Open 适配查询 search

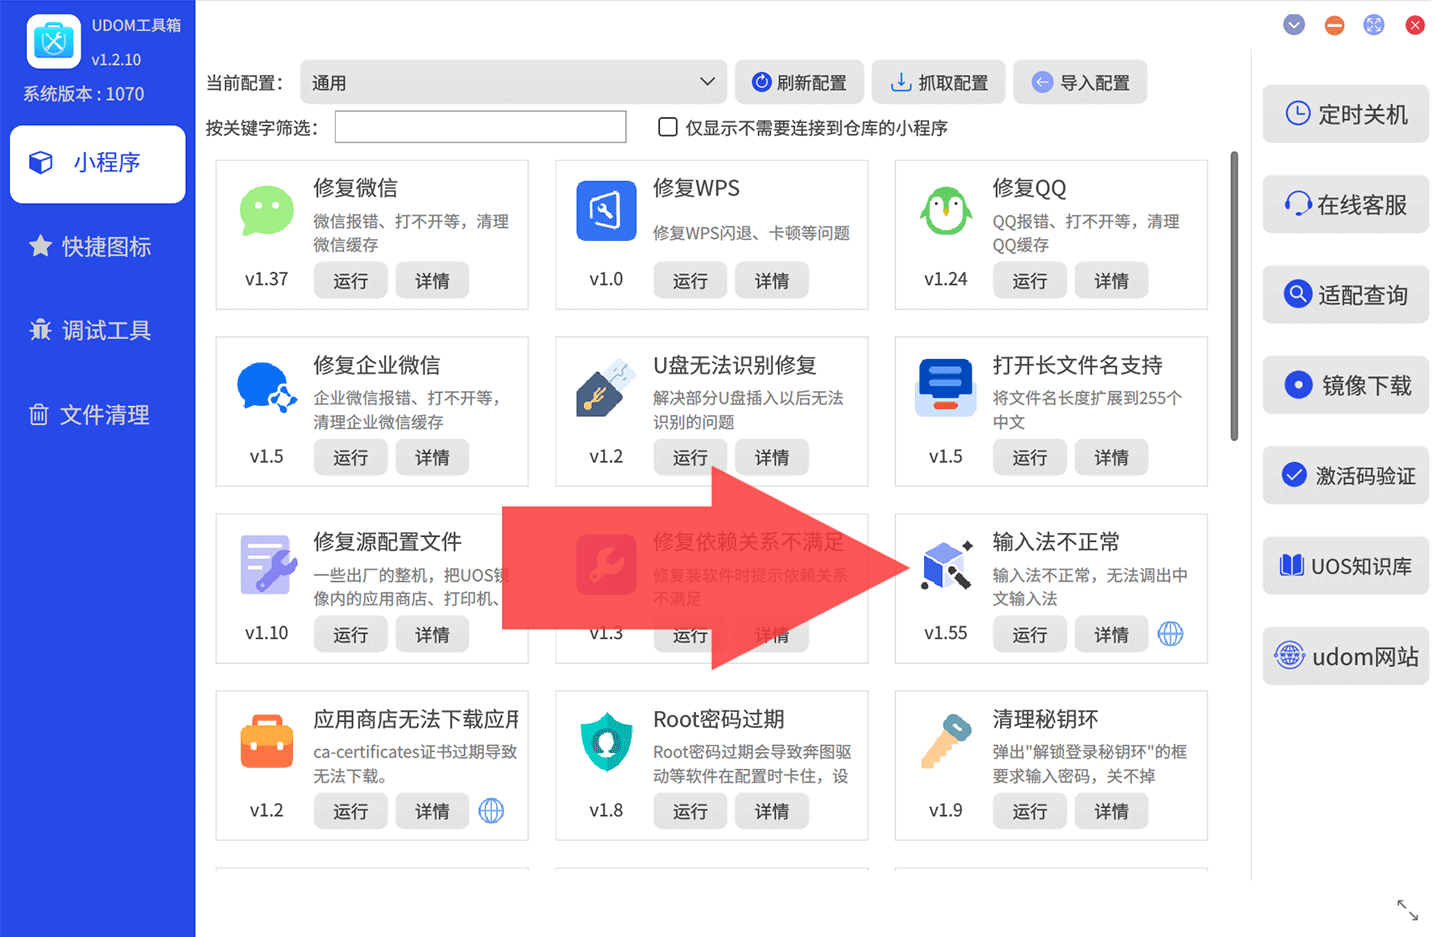(x=1345, y=295)
